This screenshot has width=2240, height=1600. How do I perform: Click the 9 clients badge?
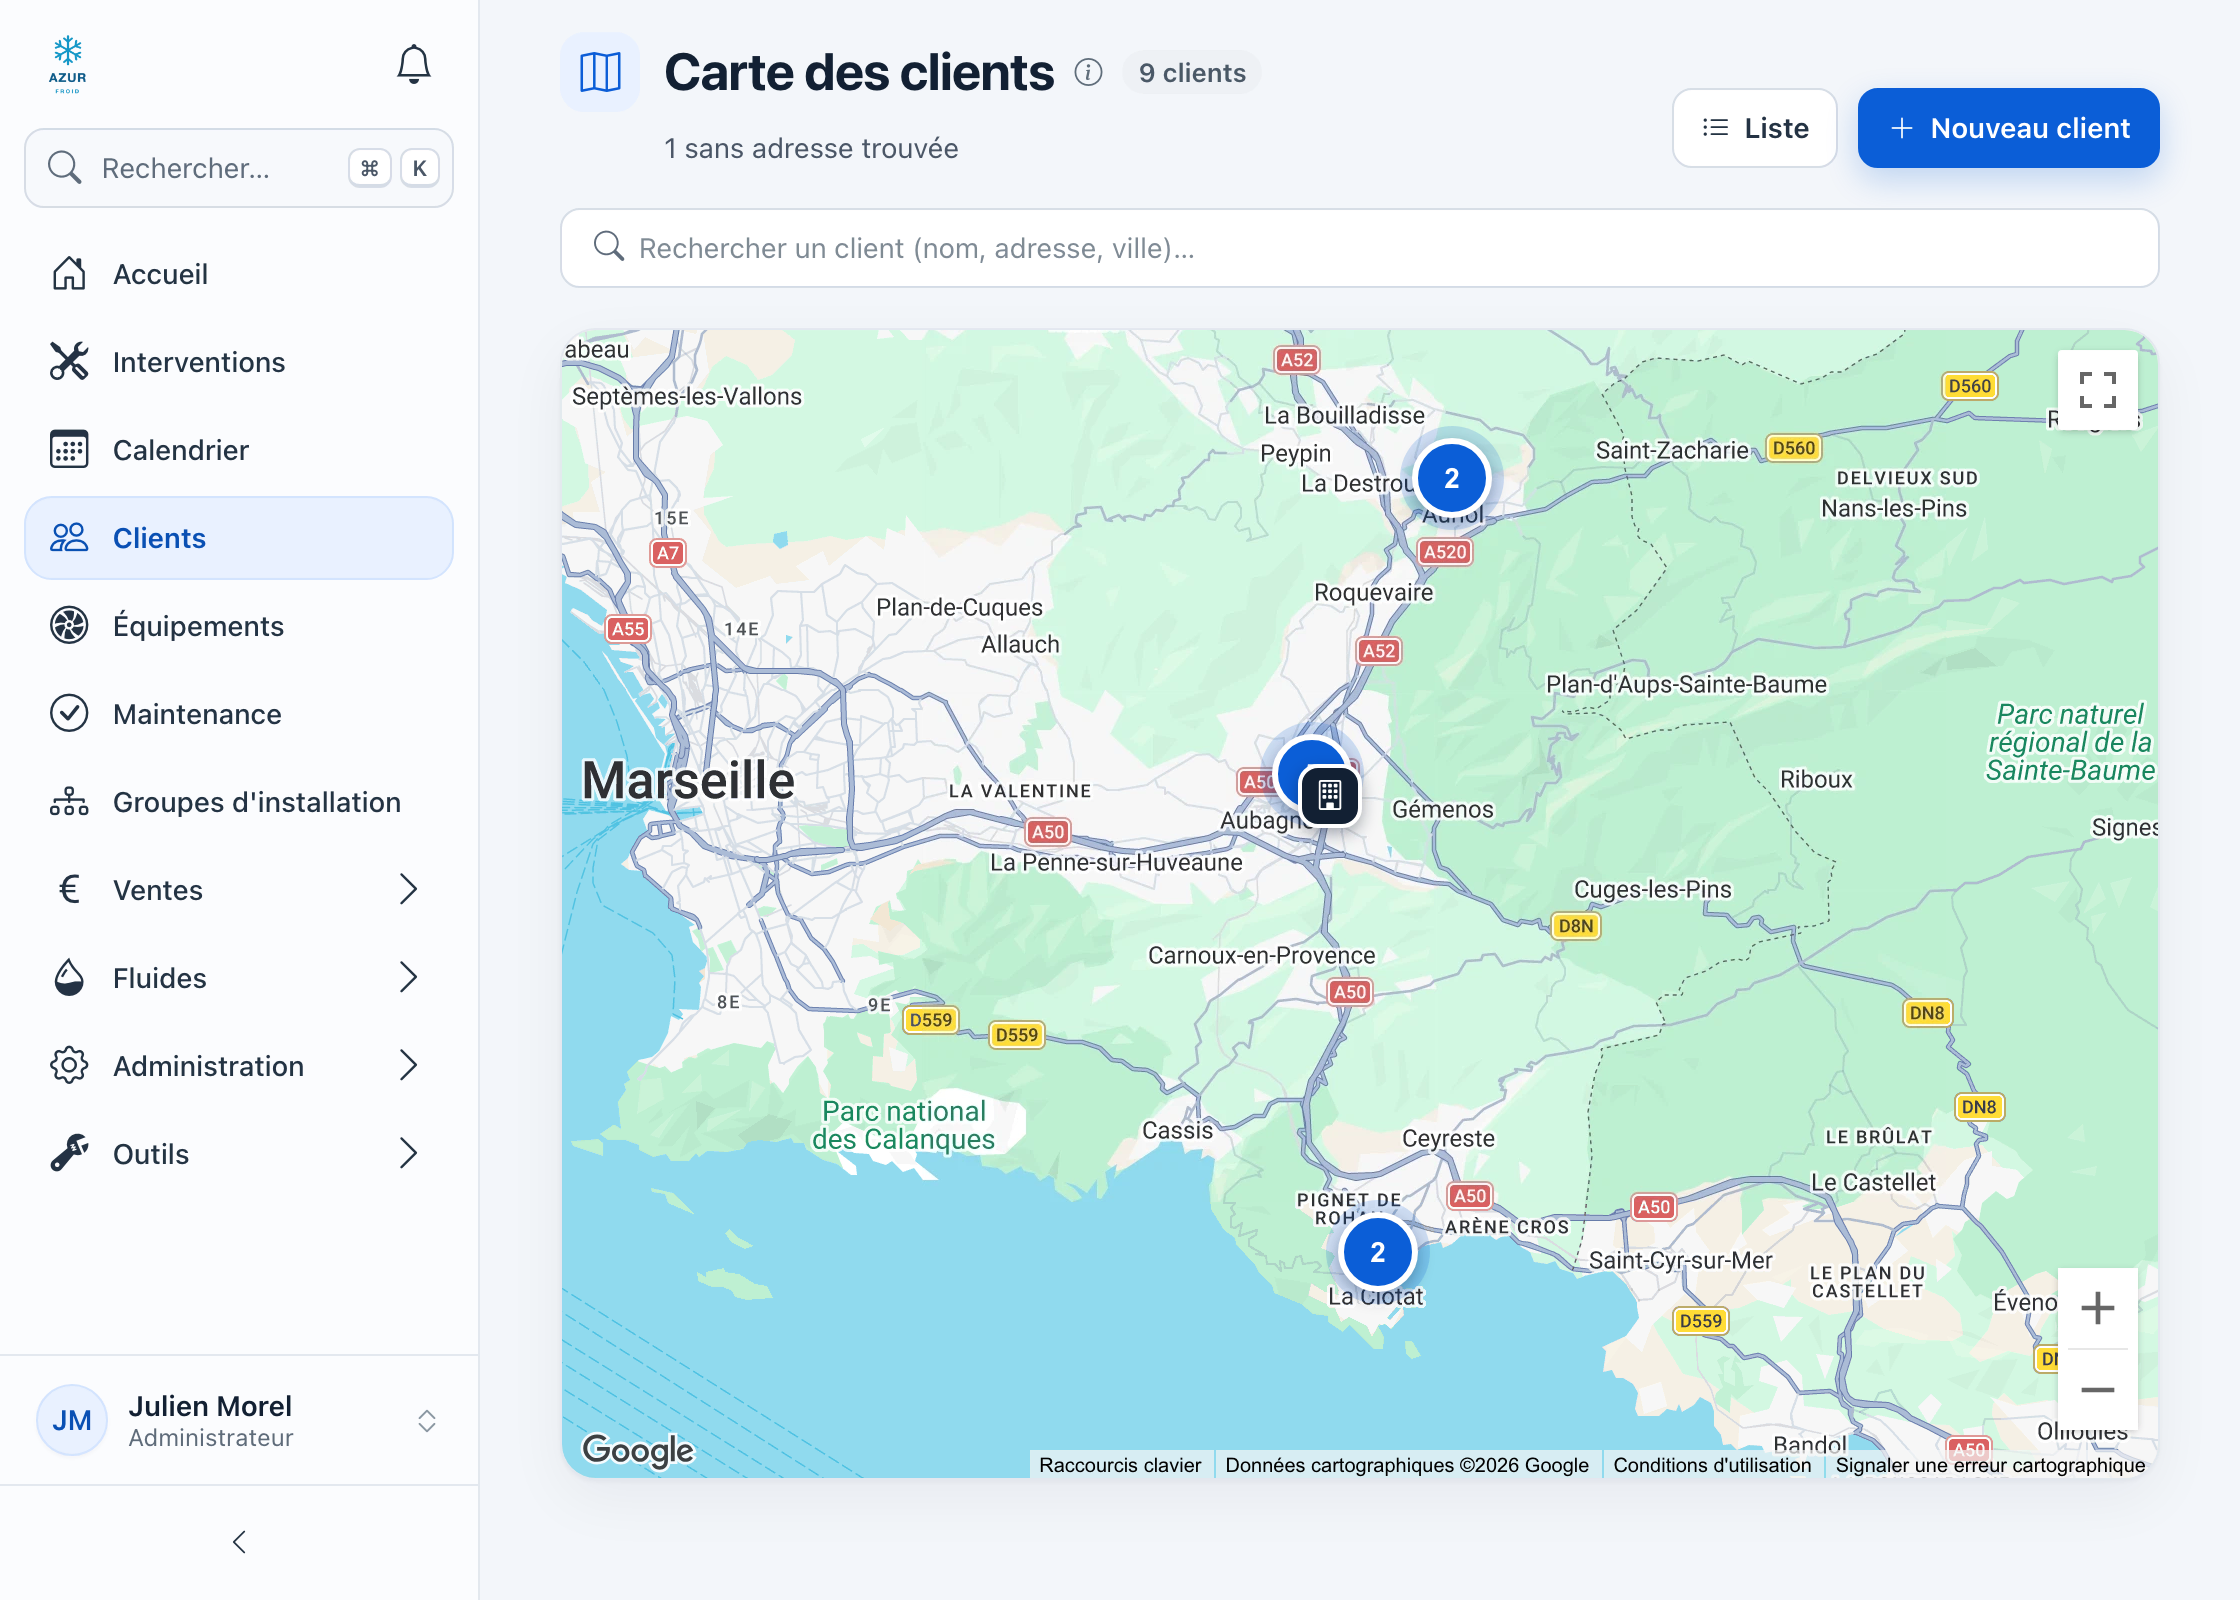[1192, 73]
